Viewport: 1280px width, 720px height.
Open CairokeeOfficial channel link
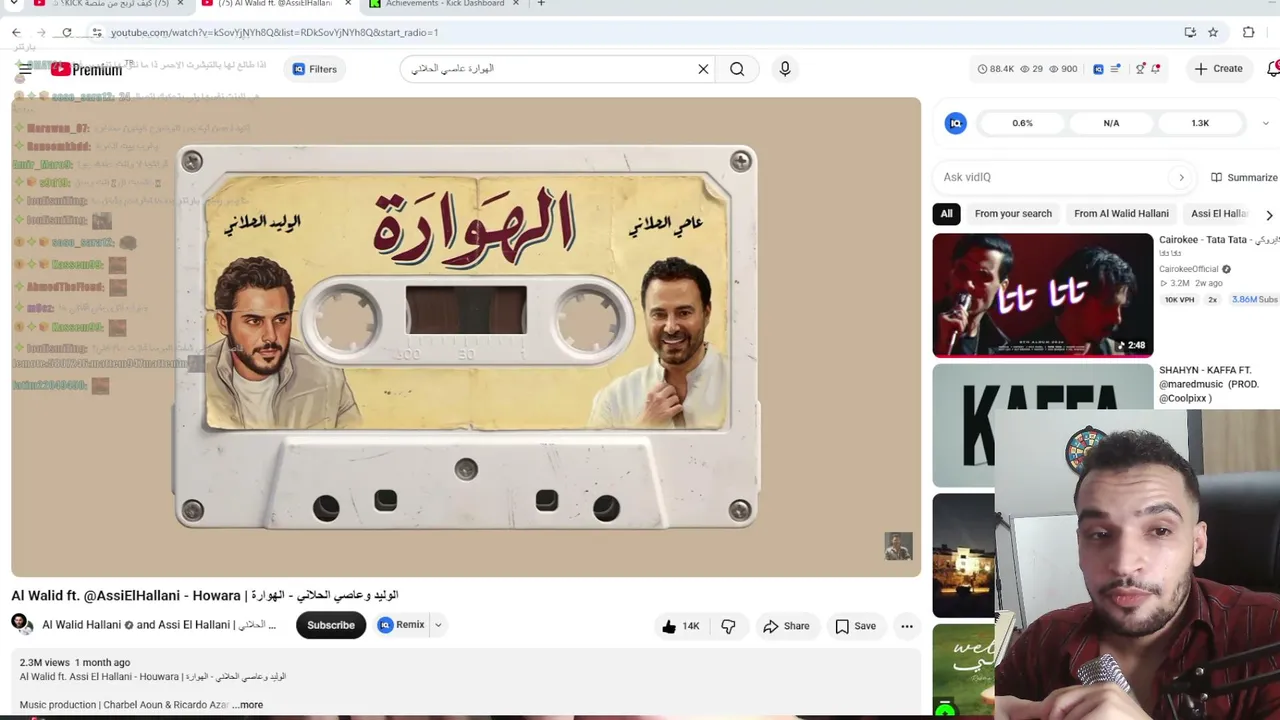[1189, 269]
